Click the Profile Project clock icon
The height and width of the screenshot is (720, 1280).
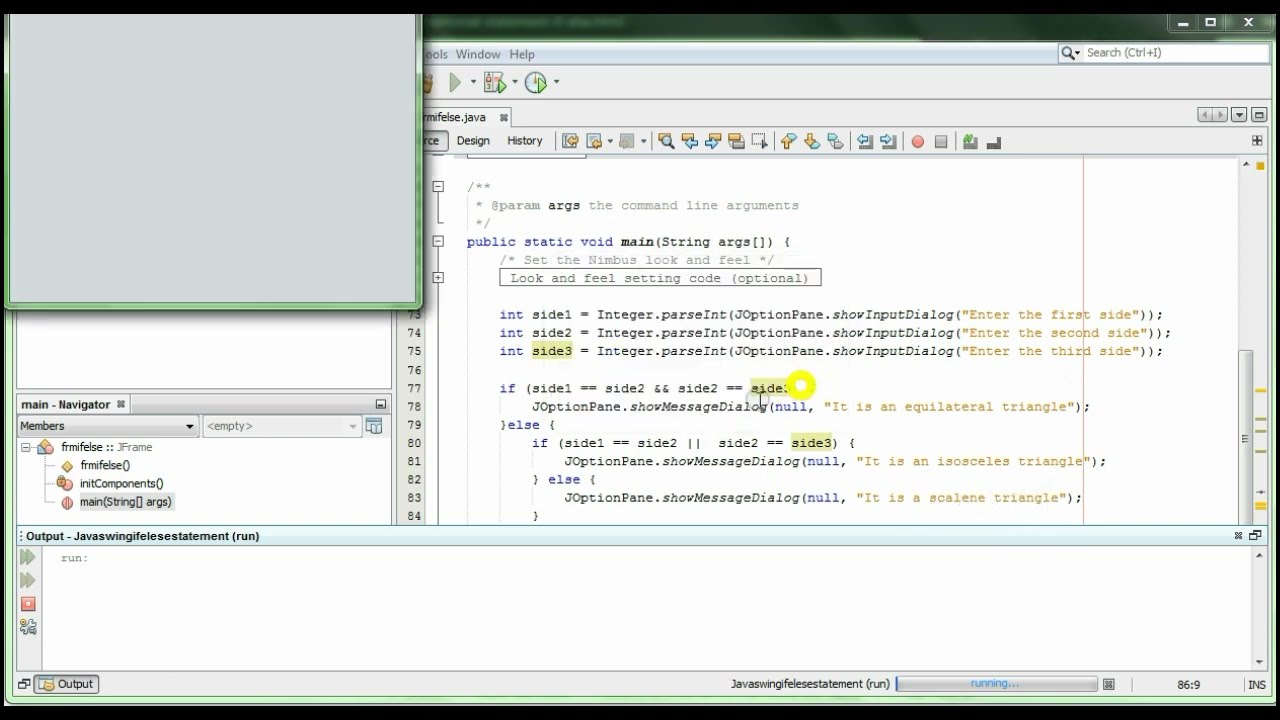pos(537,83)
